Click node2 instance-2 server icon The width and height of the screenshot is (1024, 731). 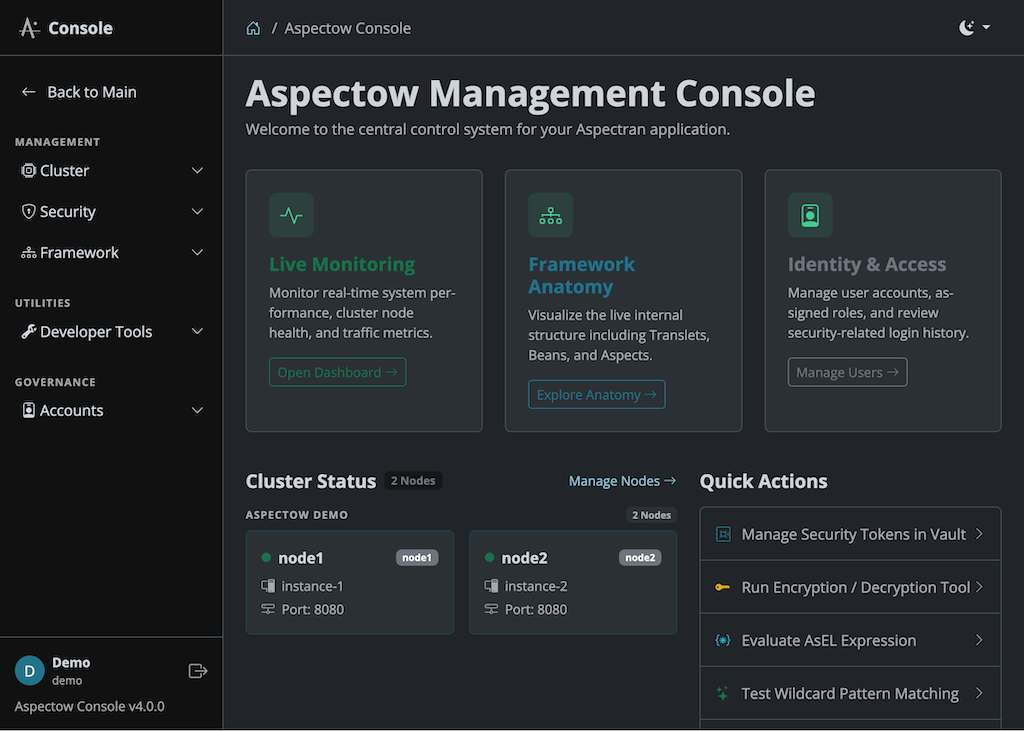[491, 586]
